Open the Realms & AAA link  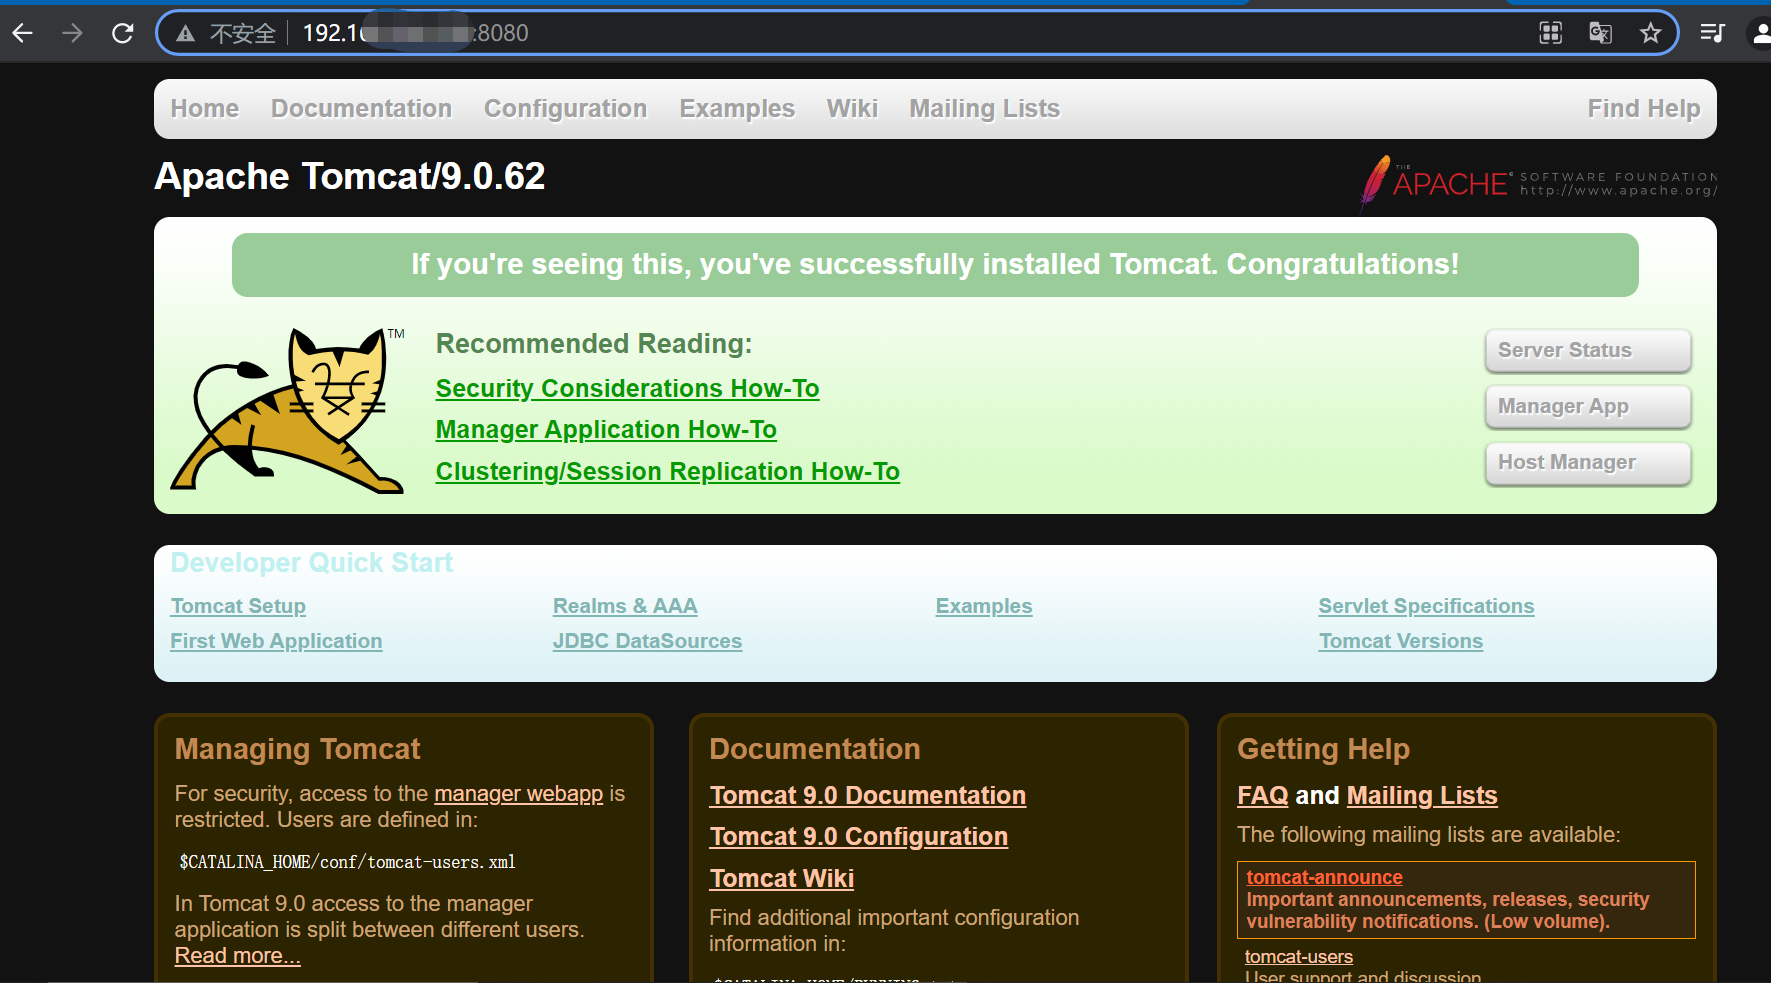(625, 606)
